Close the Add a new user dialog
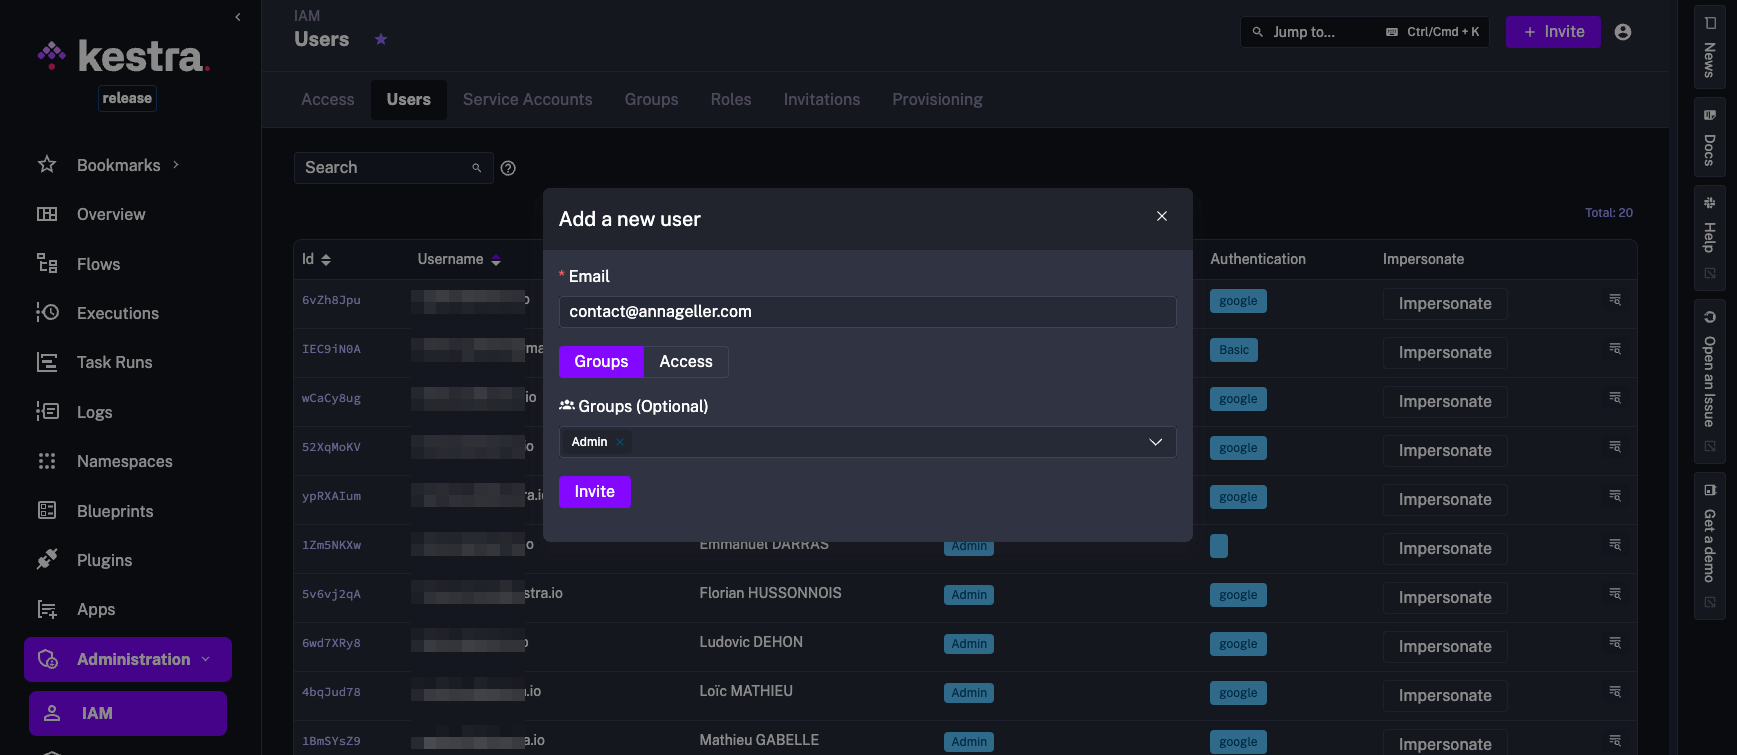The height and width of the screenshot is (755, 1737). point(1161,216)
